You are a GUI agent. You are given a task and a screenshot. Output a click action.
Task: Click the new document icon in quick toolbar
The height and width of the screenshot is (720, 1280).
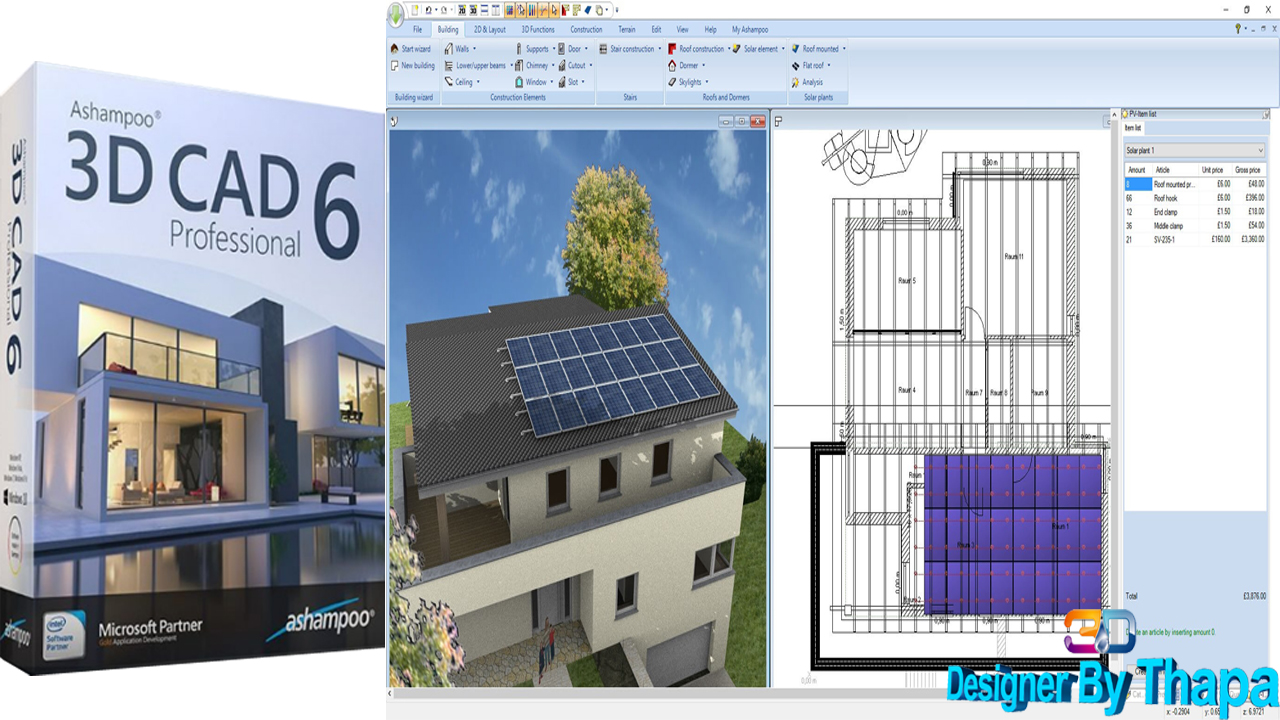pyautogui.click(x=415, y=10)
